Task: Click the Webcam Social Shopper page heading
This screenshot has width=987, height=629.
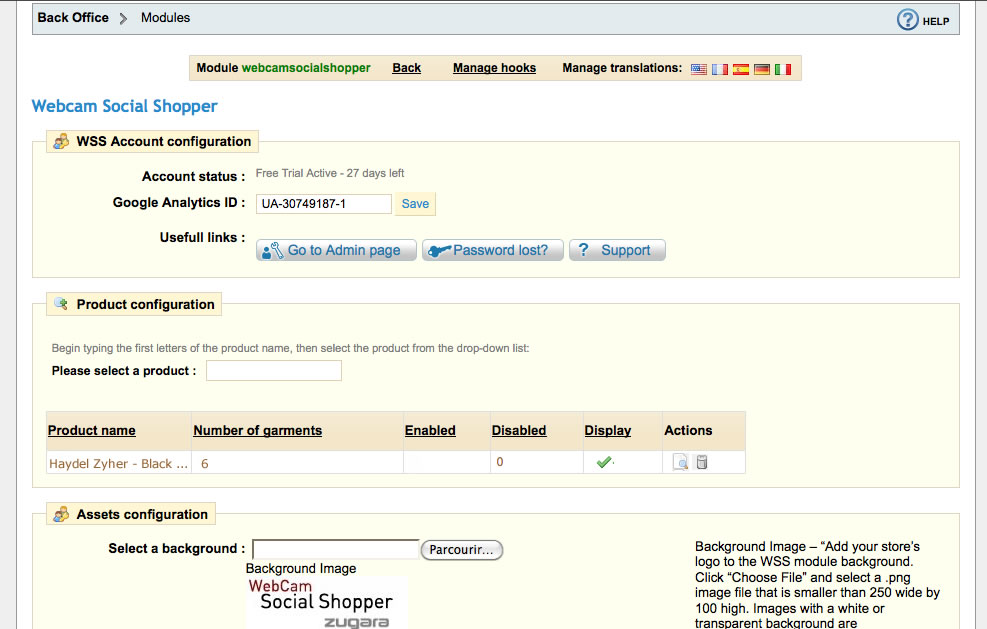Action: click(125, 106)
